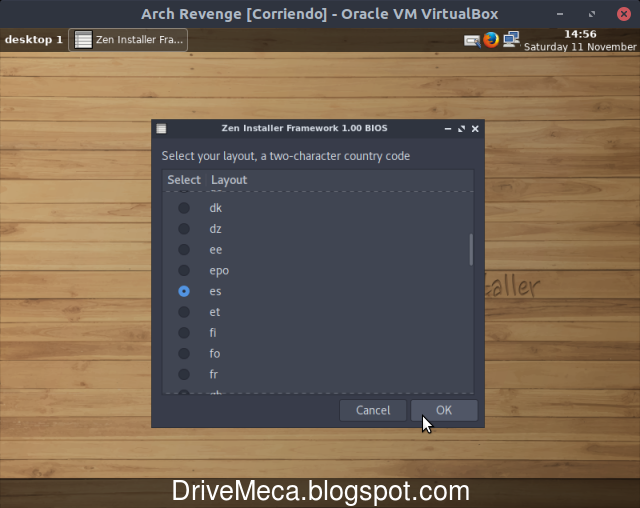
Task: Select the epo layout radio button
Action: click(x=184, y=271)
